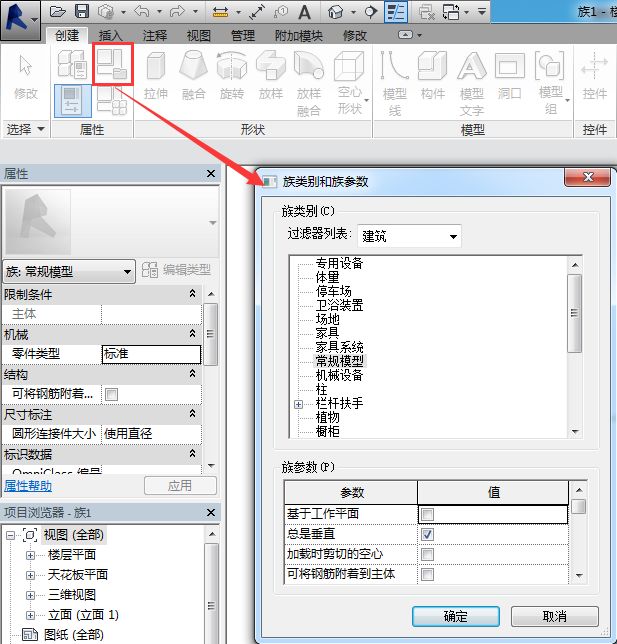617x644 pixels.
Task: Switch to the 创建 ribbon tab
Action: [x=67, y=36]
